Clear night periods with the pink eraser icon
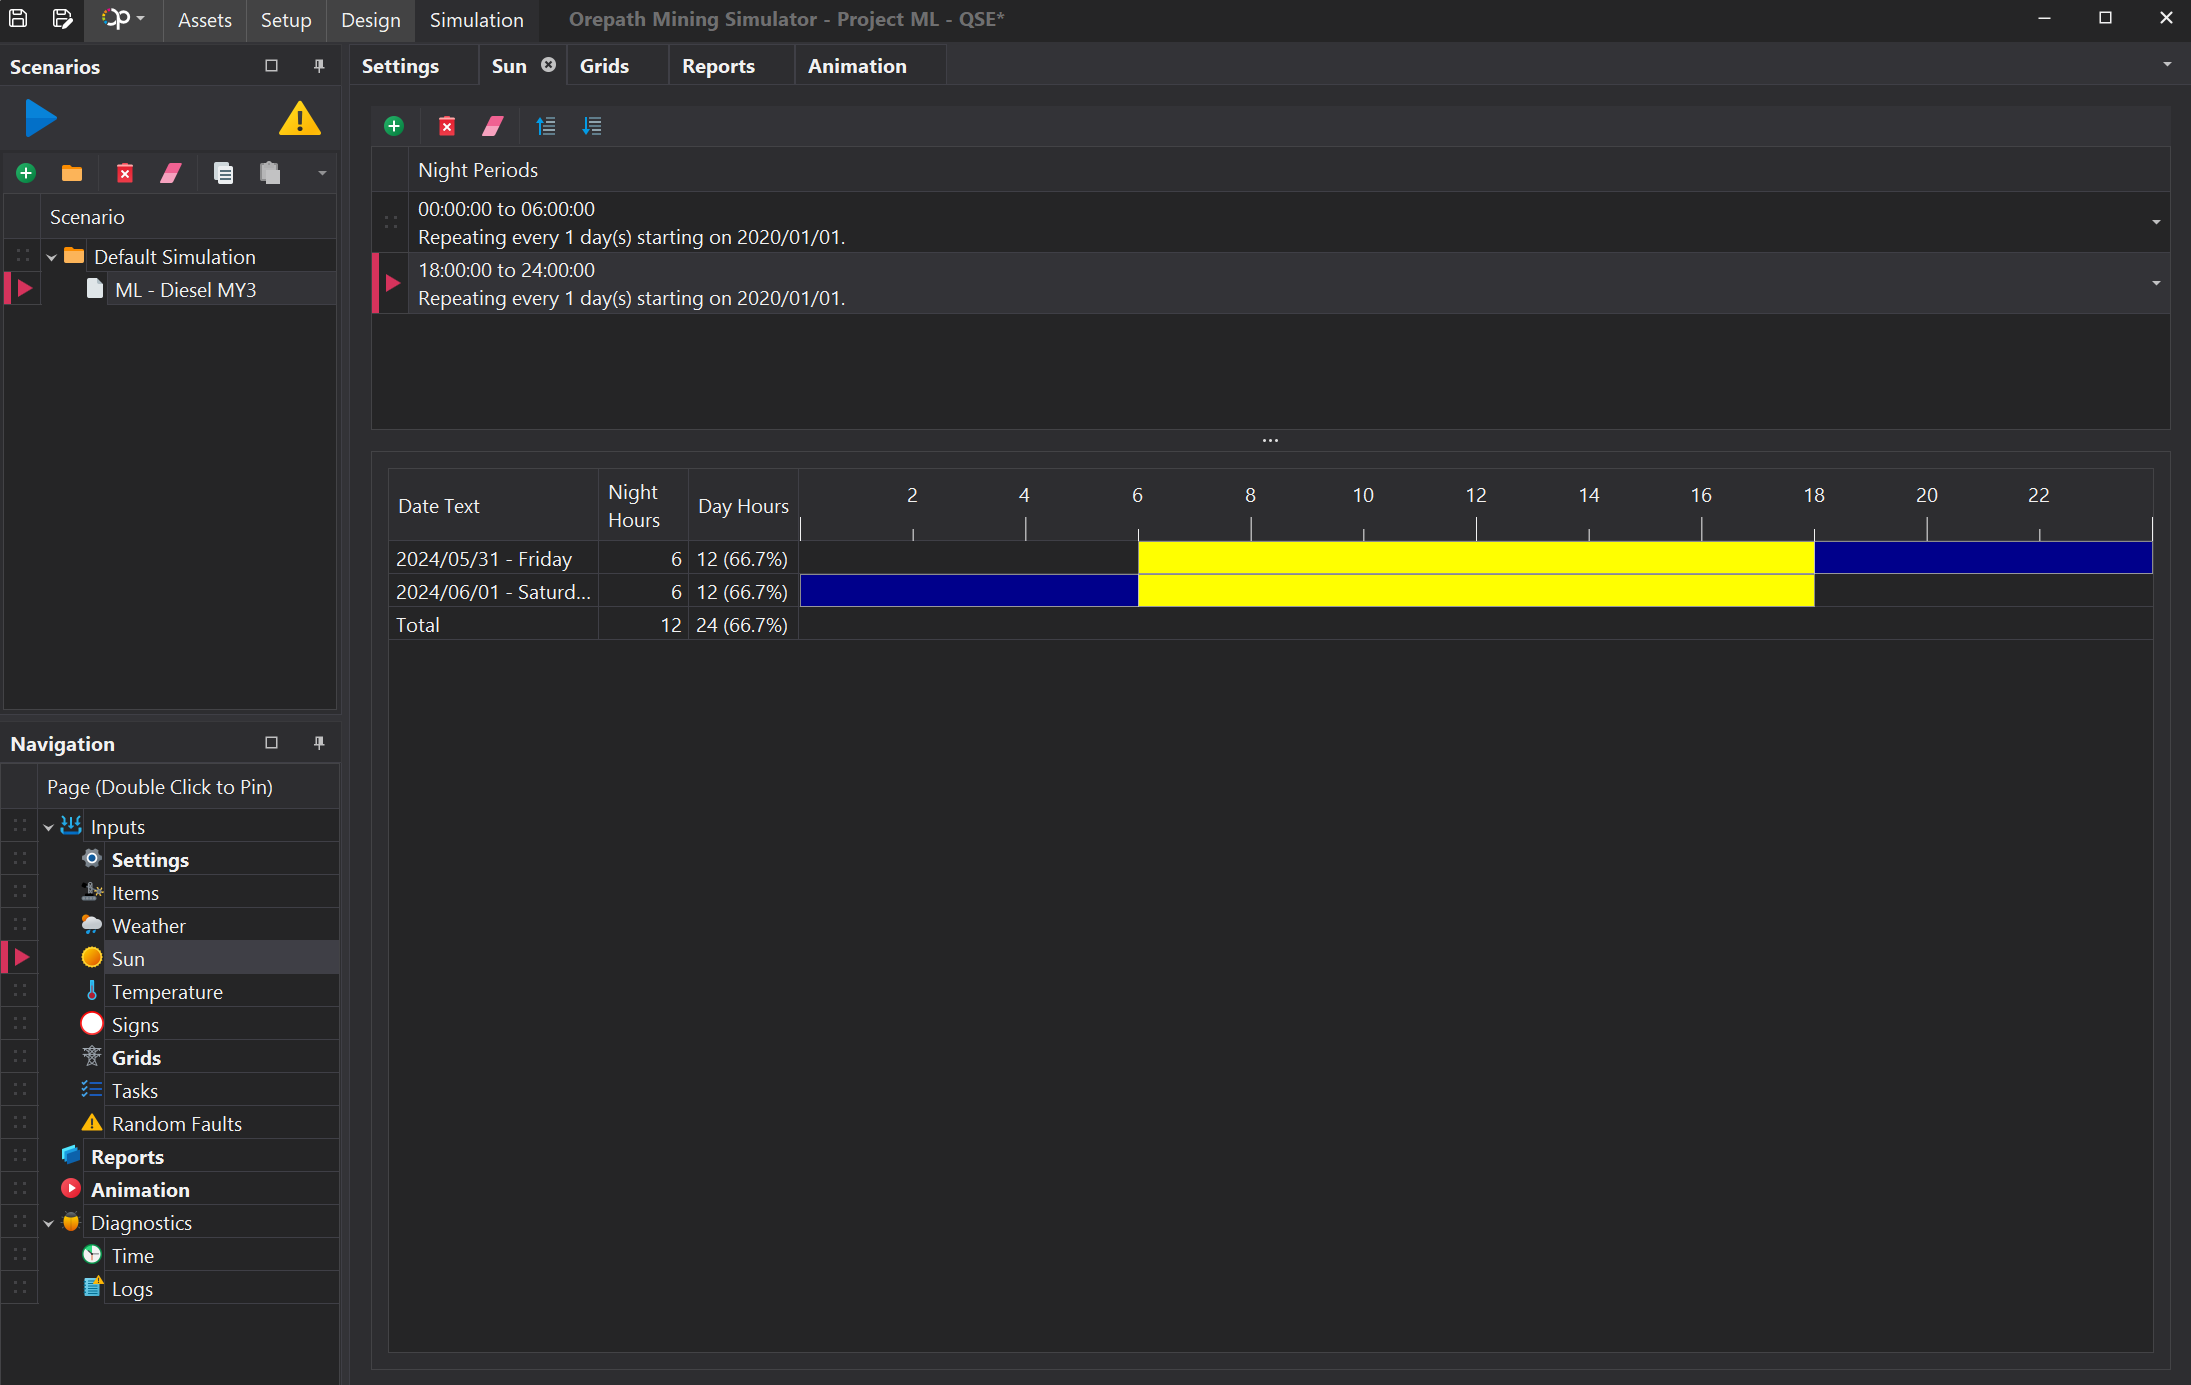Image resolution: width=2191 pixels, height=1385 pixels. 493,126
